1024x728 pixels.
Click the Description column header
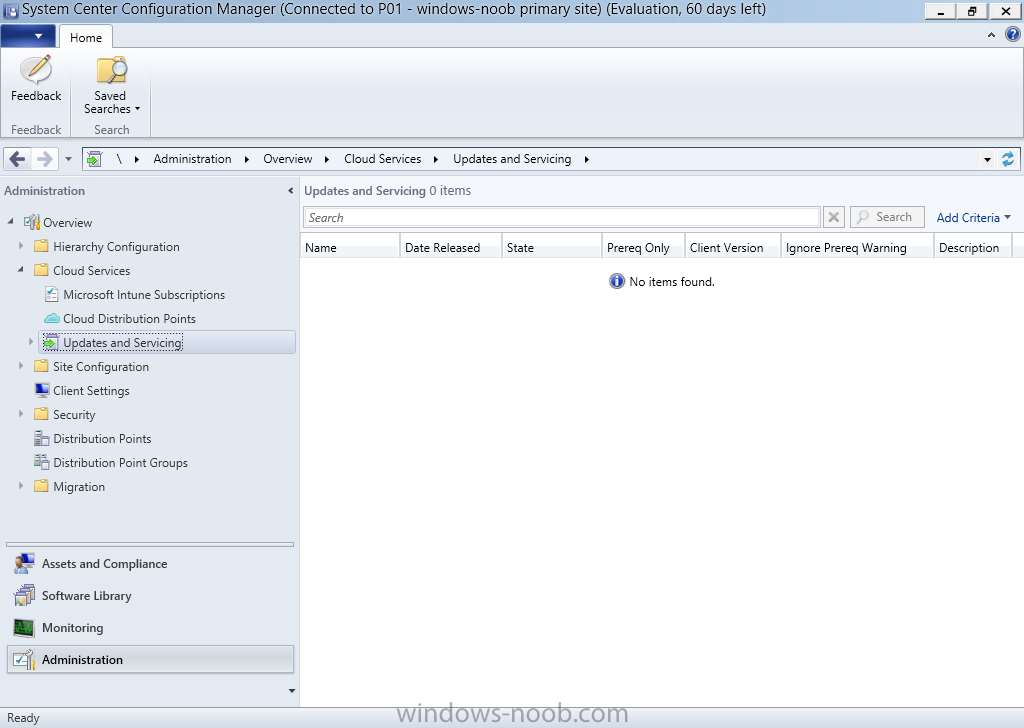click(x=973, y=247)
